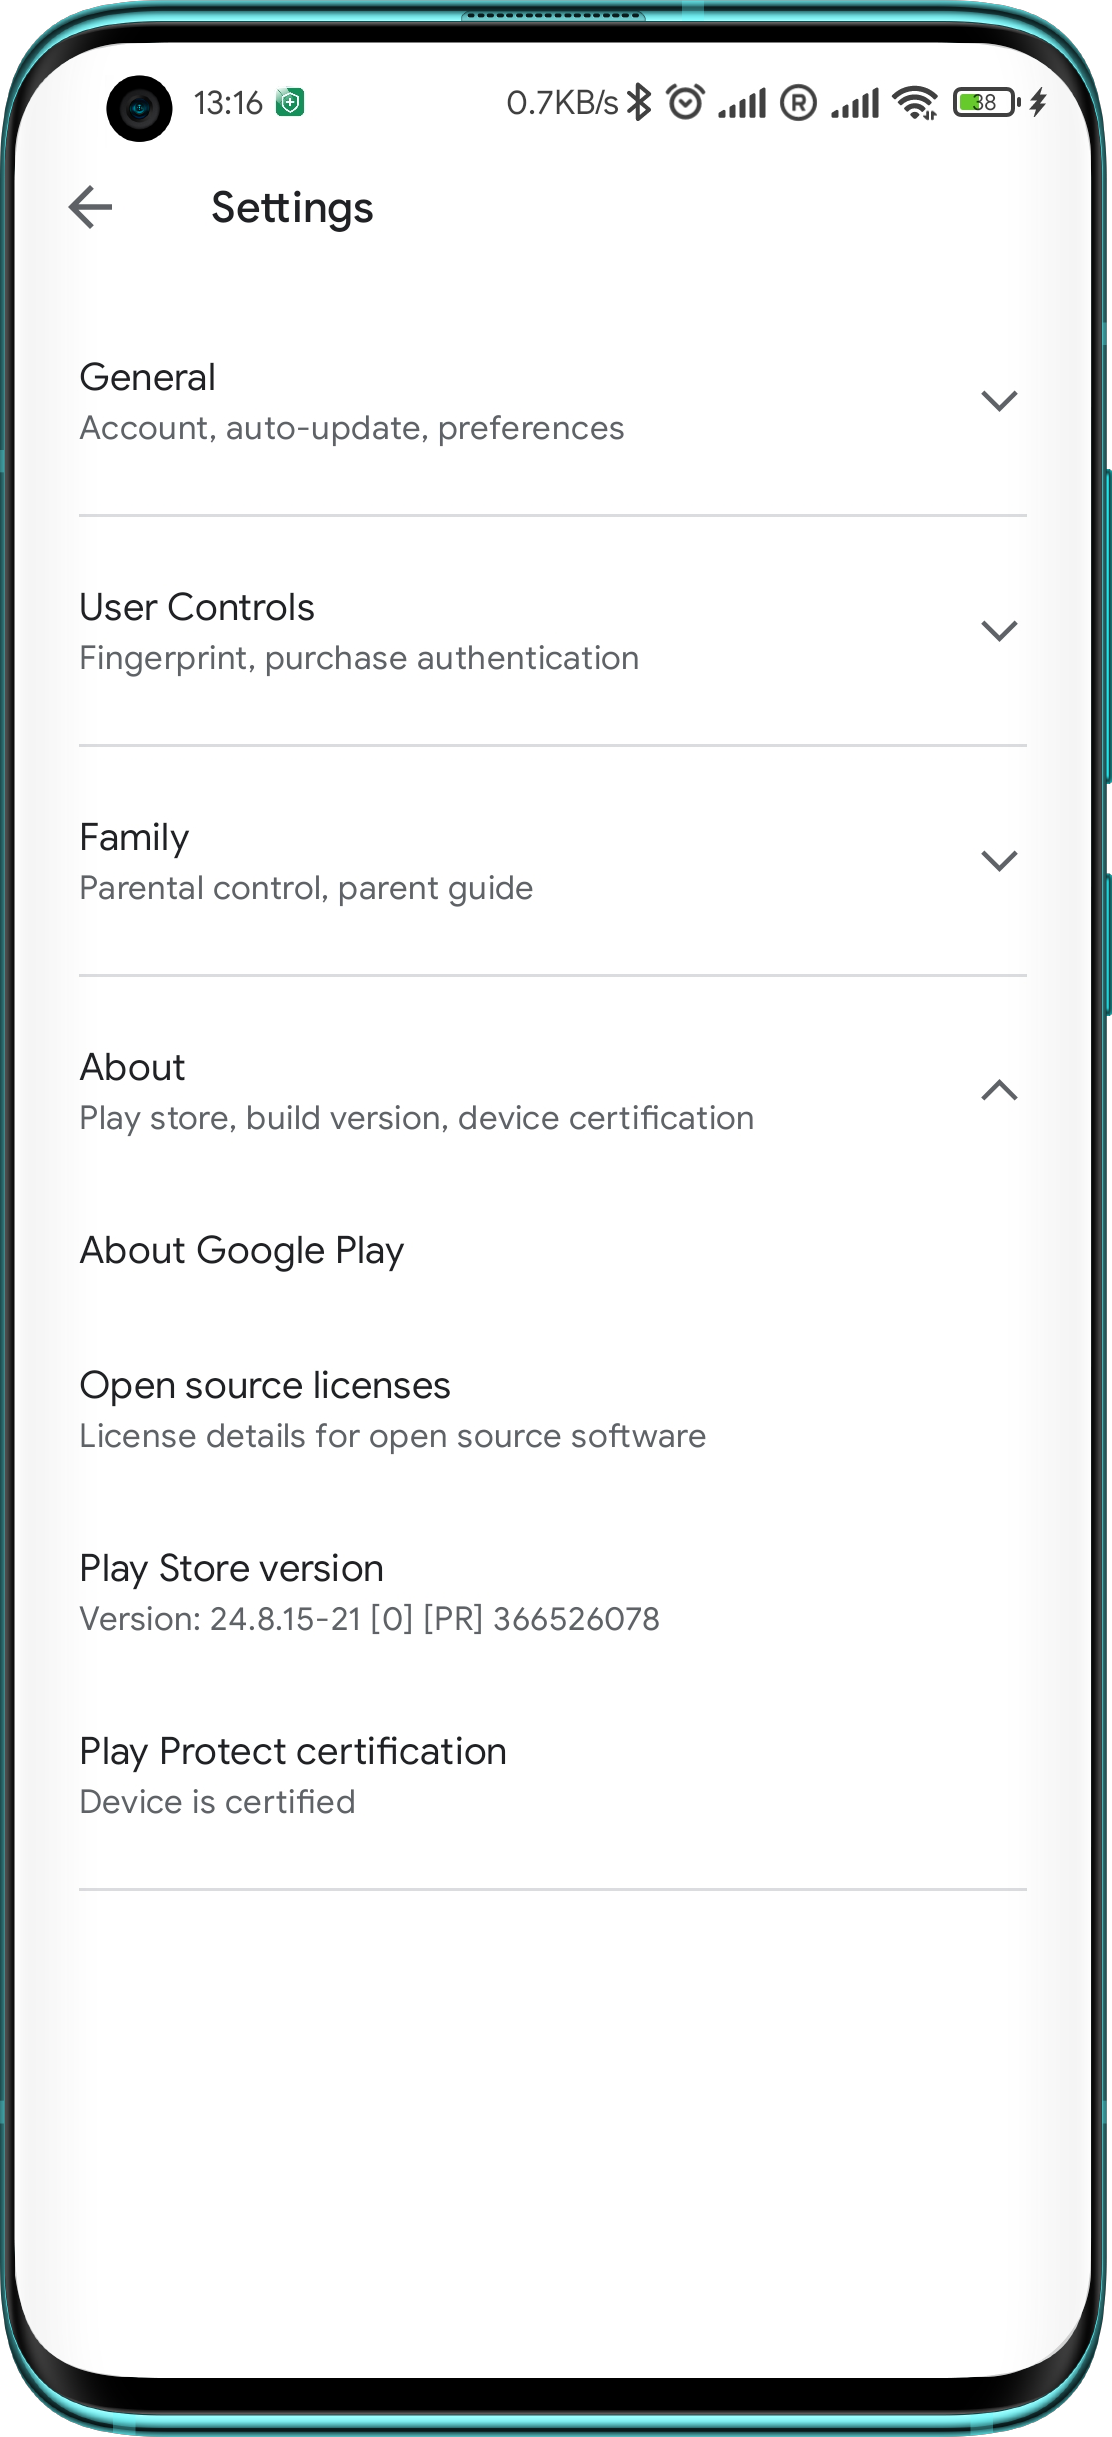This screenshot has width=1112, height=2437.
Task: Tap the charging bolt icon
Action: (x=1038, y=102)
